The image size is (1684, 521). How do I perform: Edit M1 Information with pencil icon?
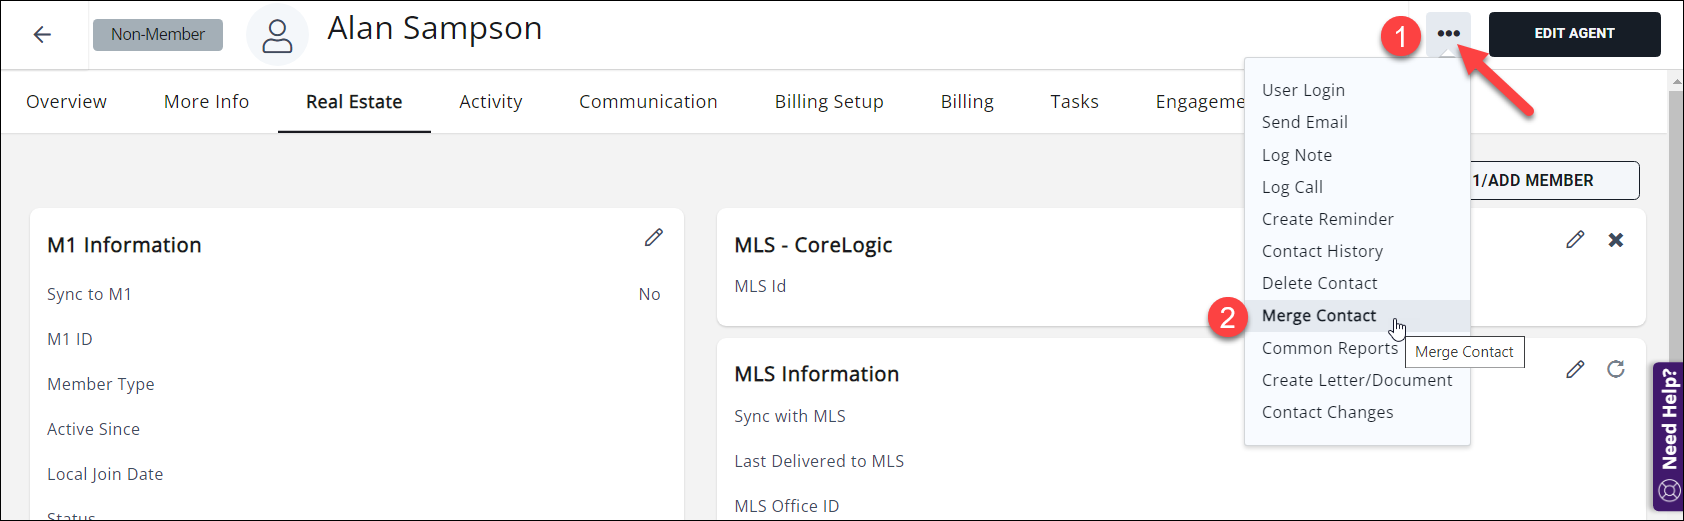click(x=654, y=238)
